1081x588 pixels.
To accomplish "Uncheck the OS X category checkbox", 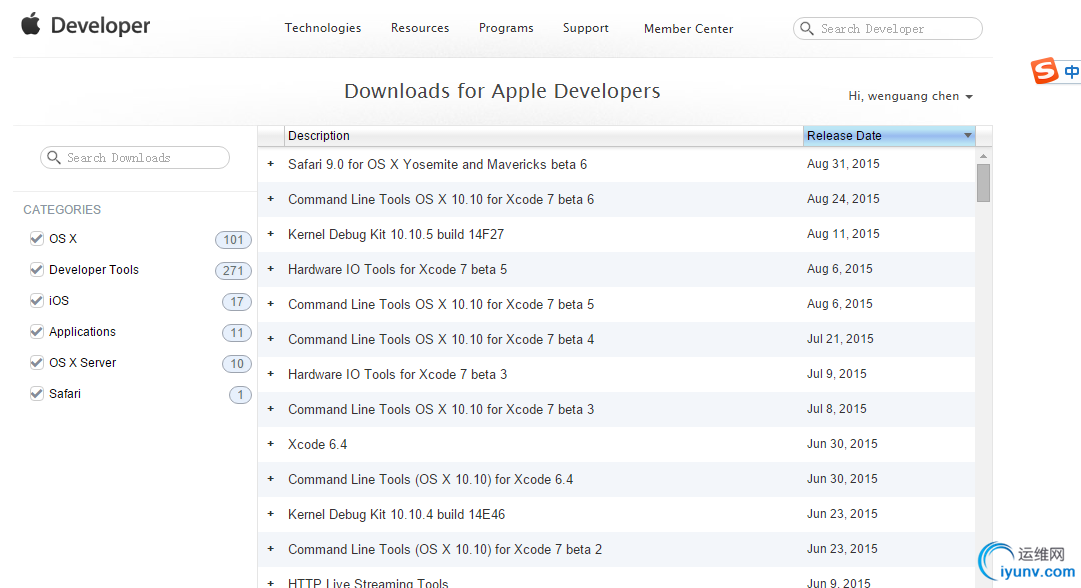I will 37,239.
